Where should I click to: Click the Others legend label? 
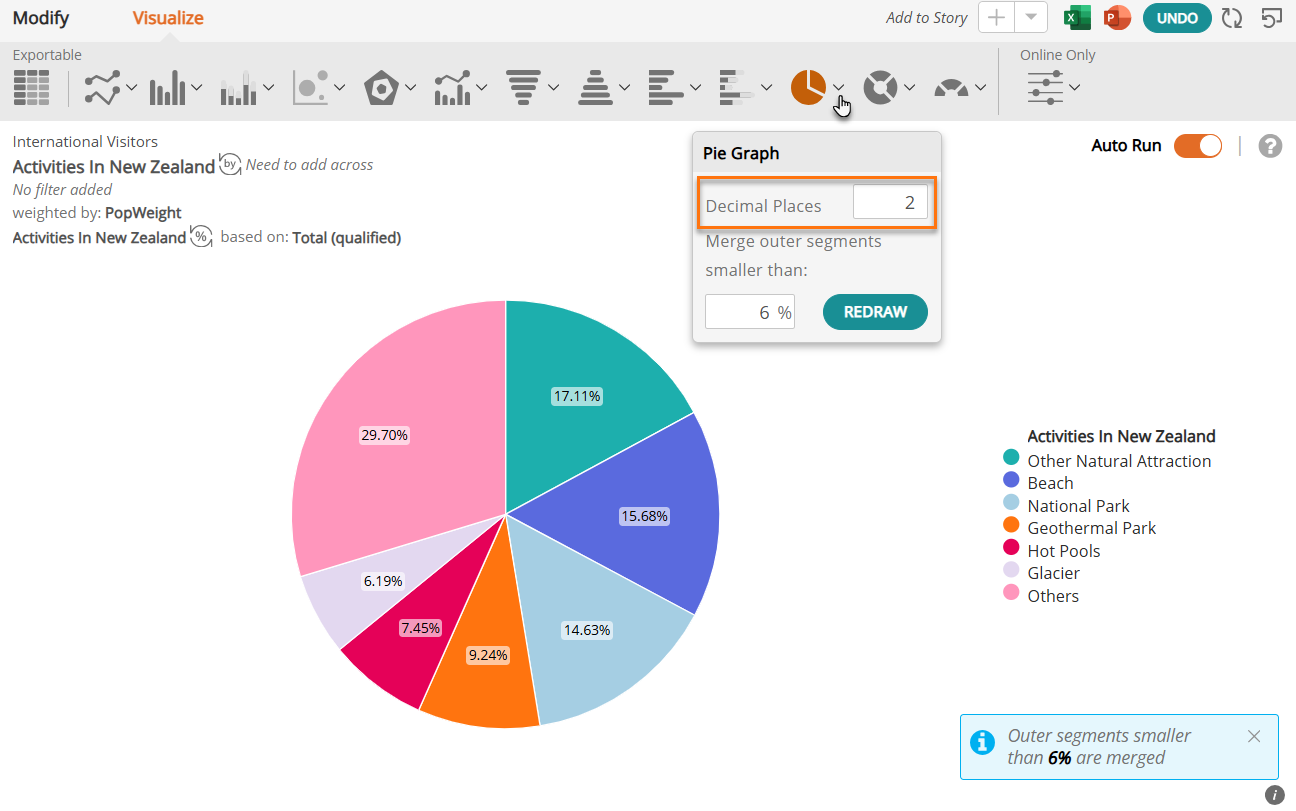click(x=1053, y=596)
